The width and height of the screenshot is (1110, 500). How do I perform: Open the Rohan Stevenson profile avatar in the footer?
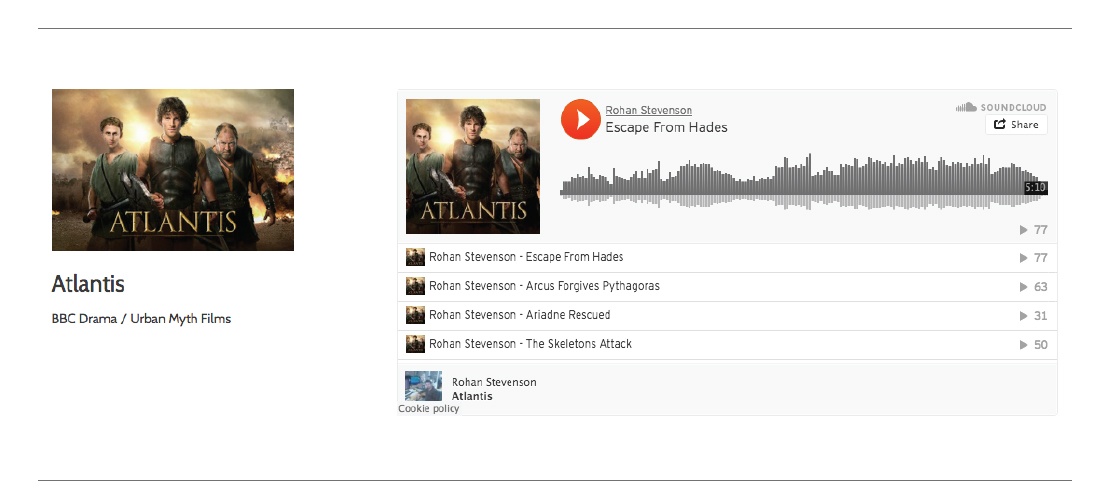tap(423, 386)
